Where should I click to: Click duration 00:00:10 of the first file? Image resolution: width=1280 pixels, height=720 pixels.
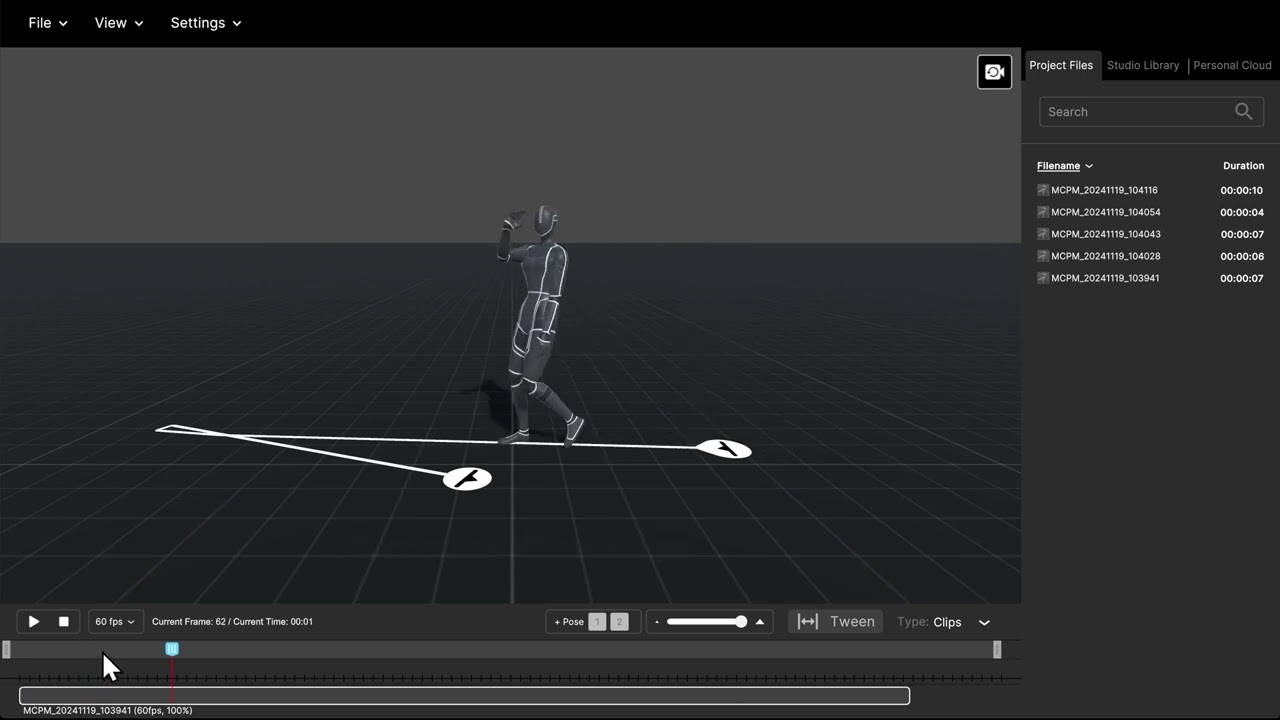tap(1241, 190)
